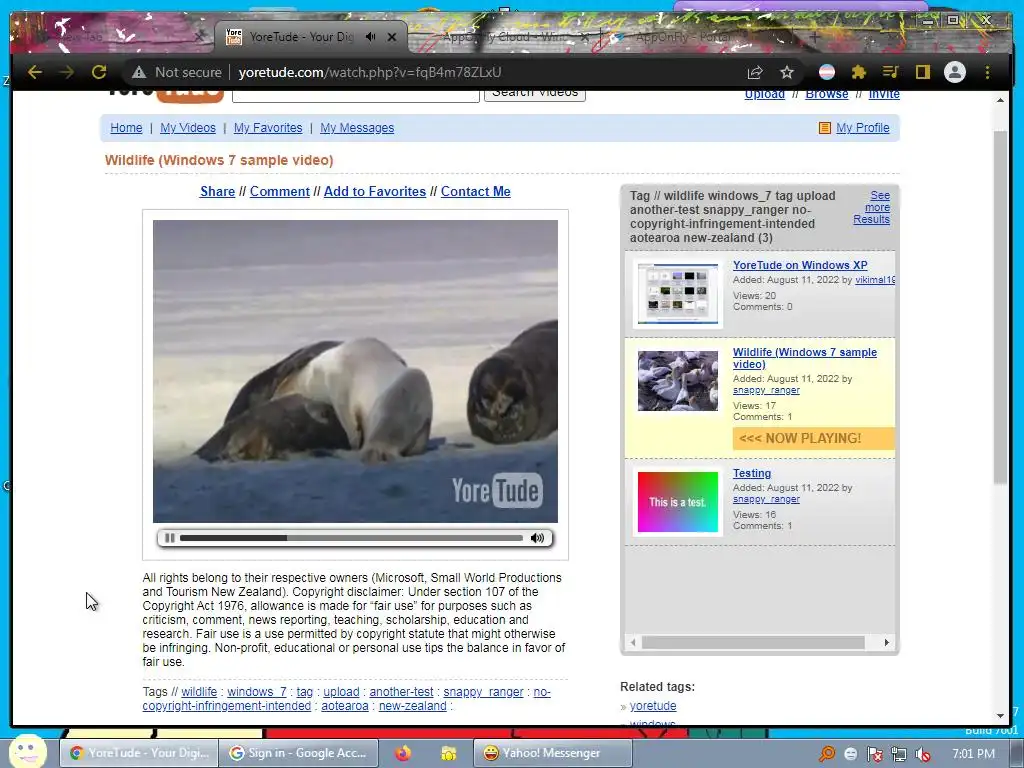Open the network tray icon
Image resolution: width=1024 pixels, height=768 pixels.
coord(899,754)
